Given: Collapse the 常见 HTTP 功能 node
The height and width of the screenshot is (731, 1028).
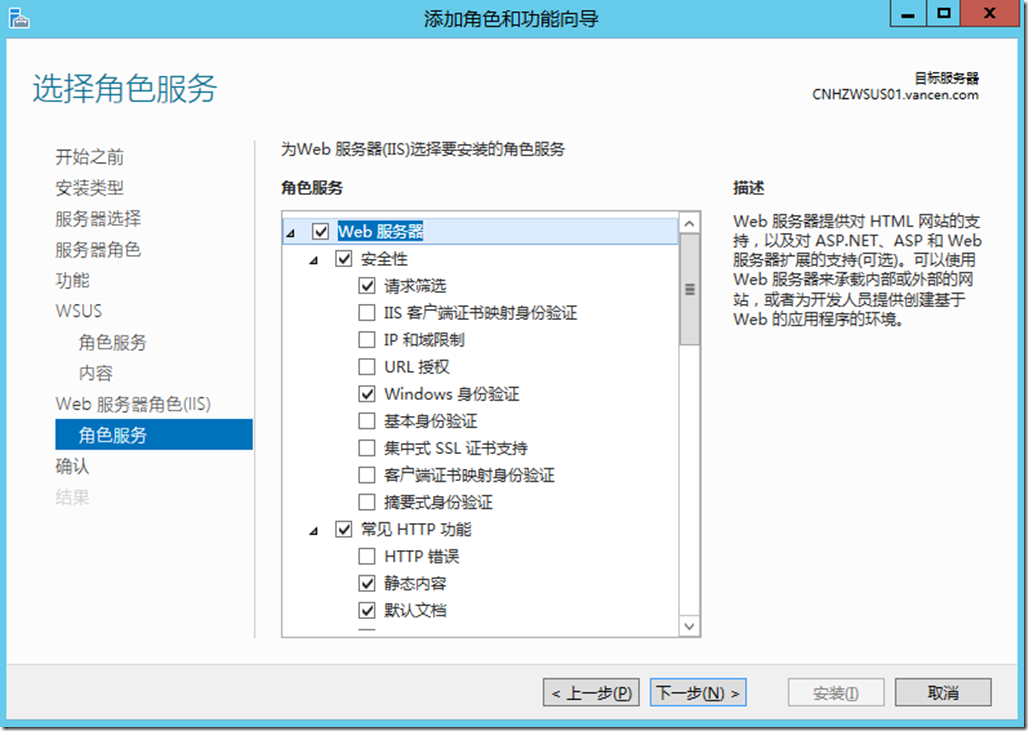Looking at the screenshot, I should [314, 531].
